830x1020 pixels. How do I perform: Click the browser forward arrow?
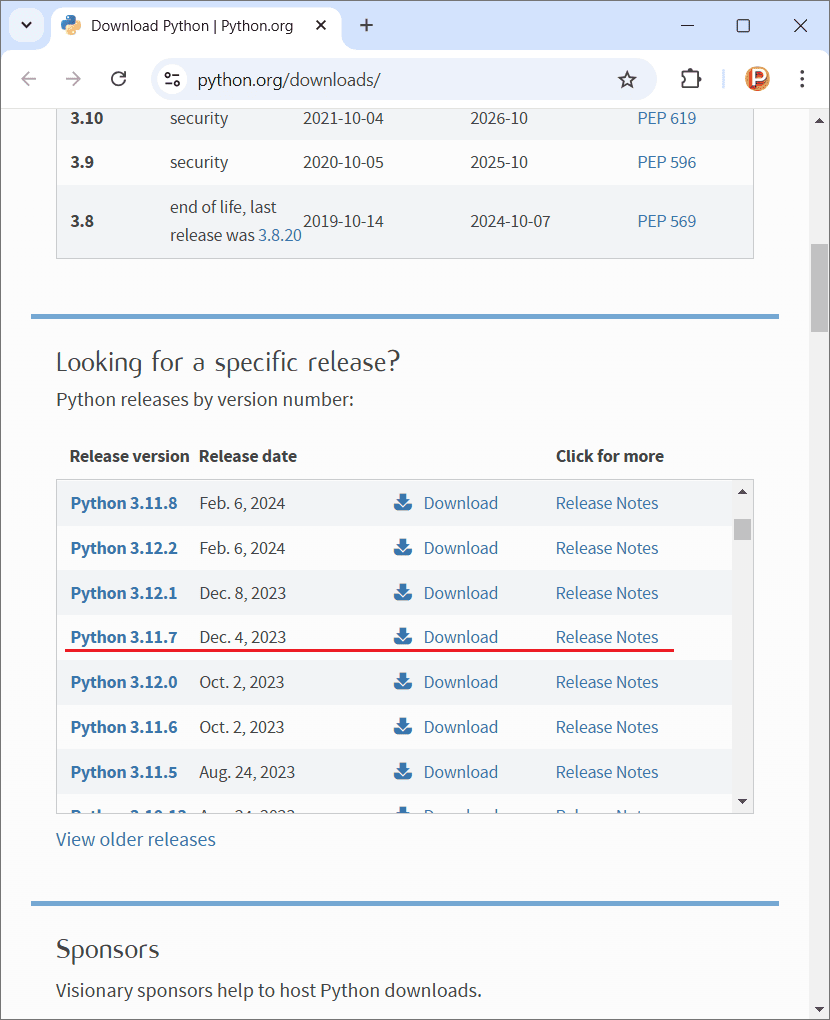(74, 79)
